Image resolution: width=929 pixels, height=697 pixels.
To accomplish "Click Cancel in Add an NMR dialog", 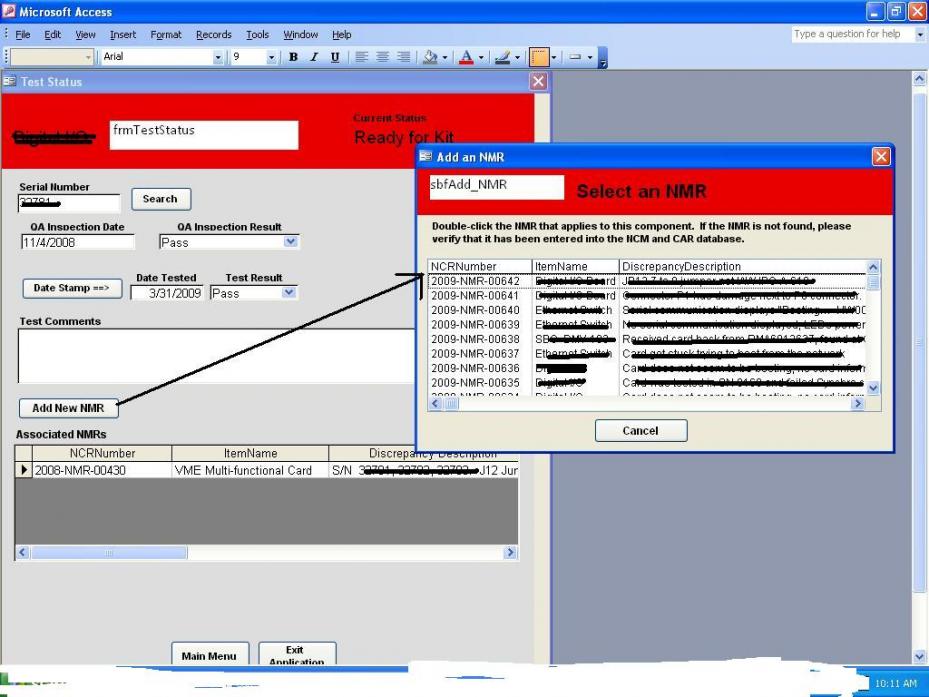I will point(640,431).
